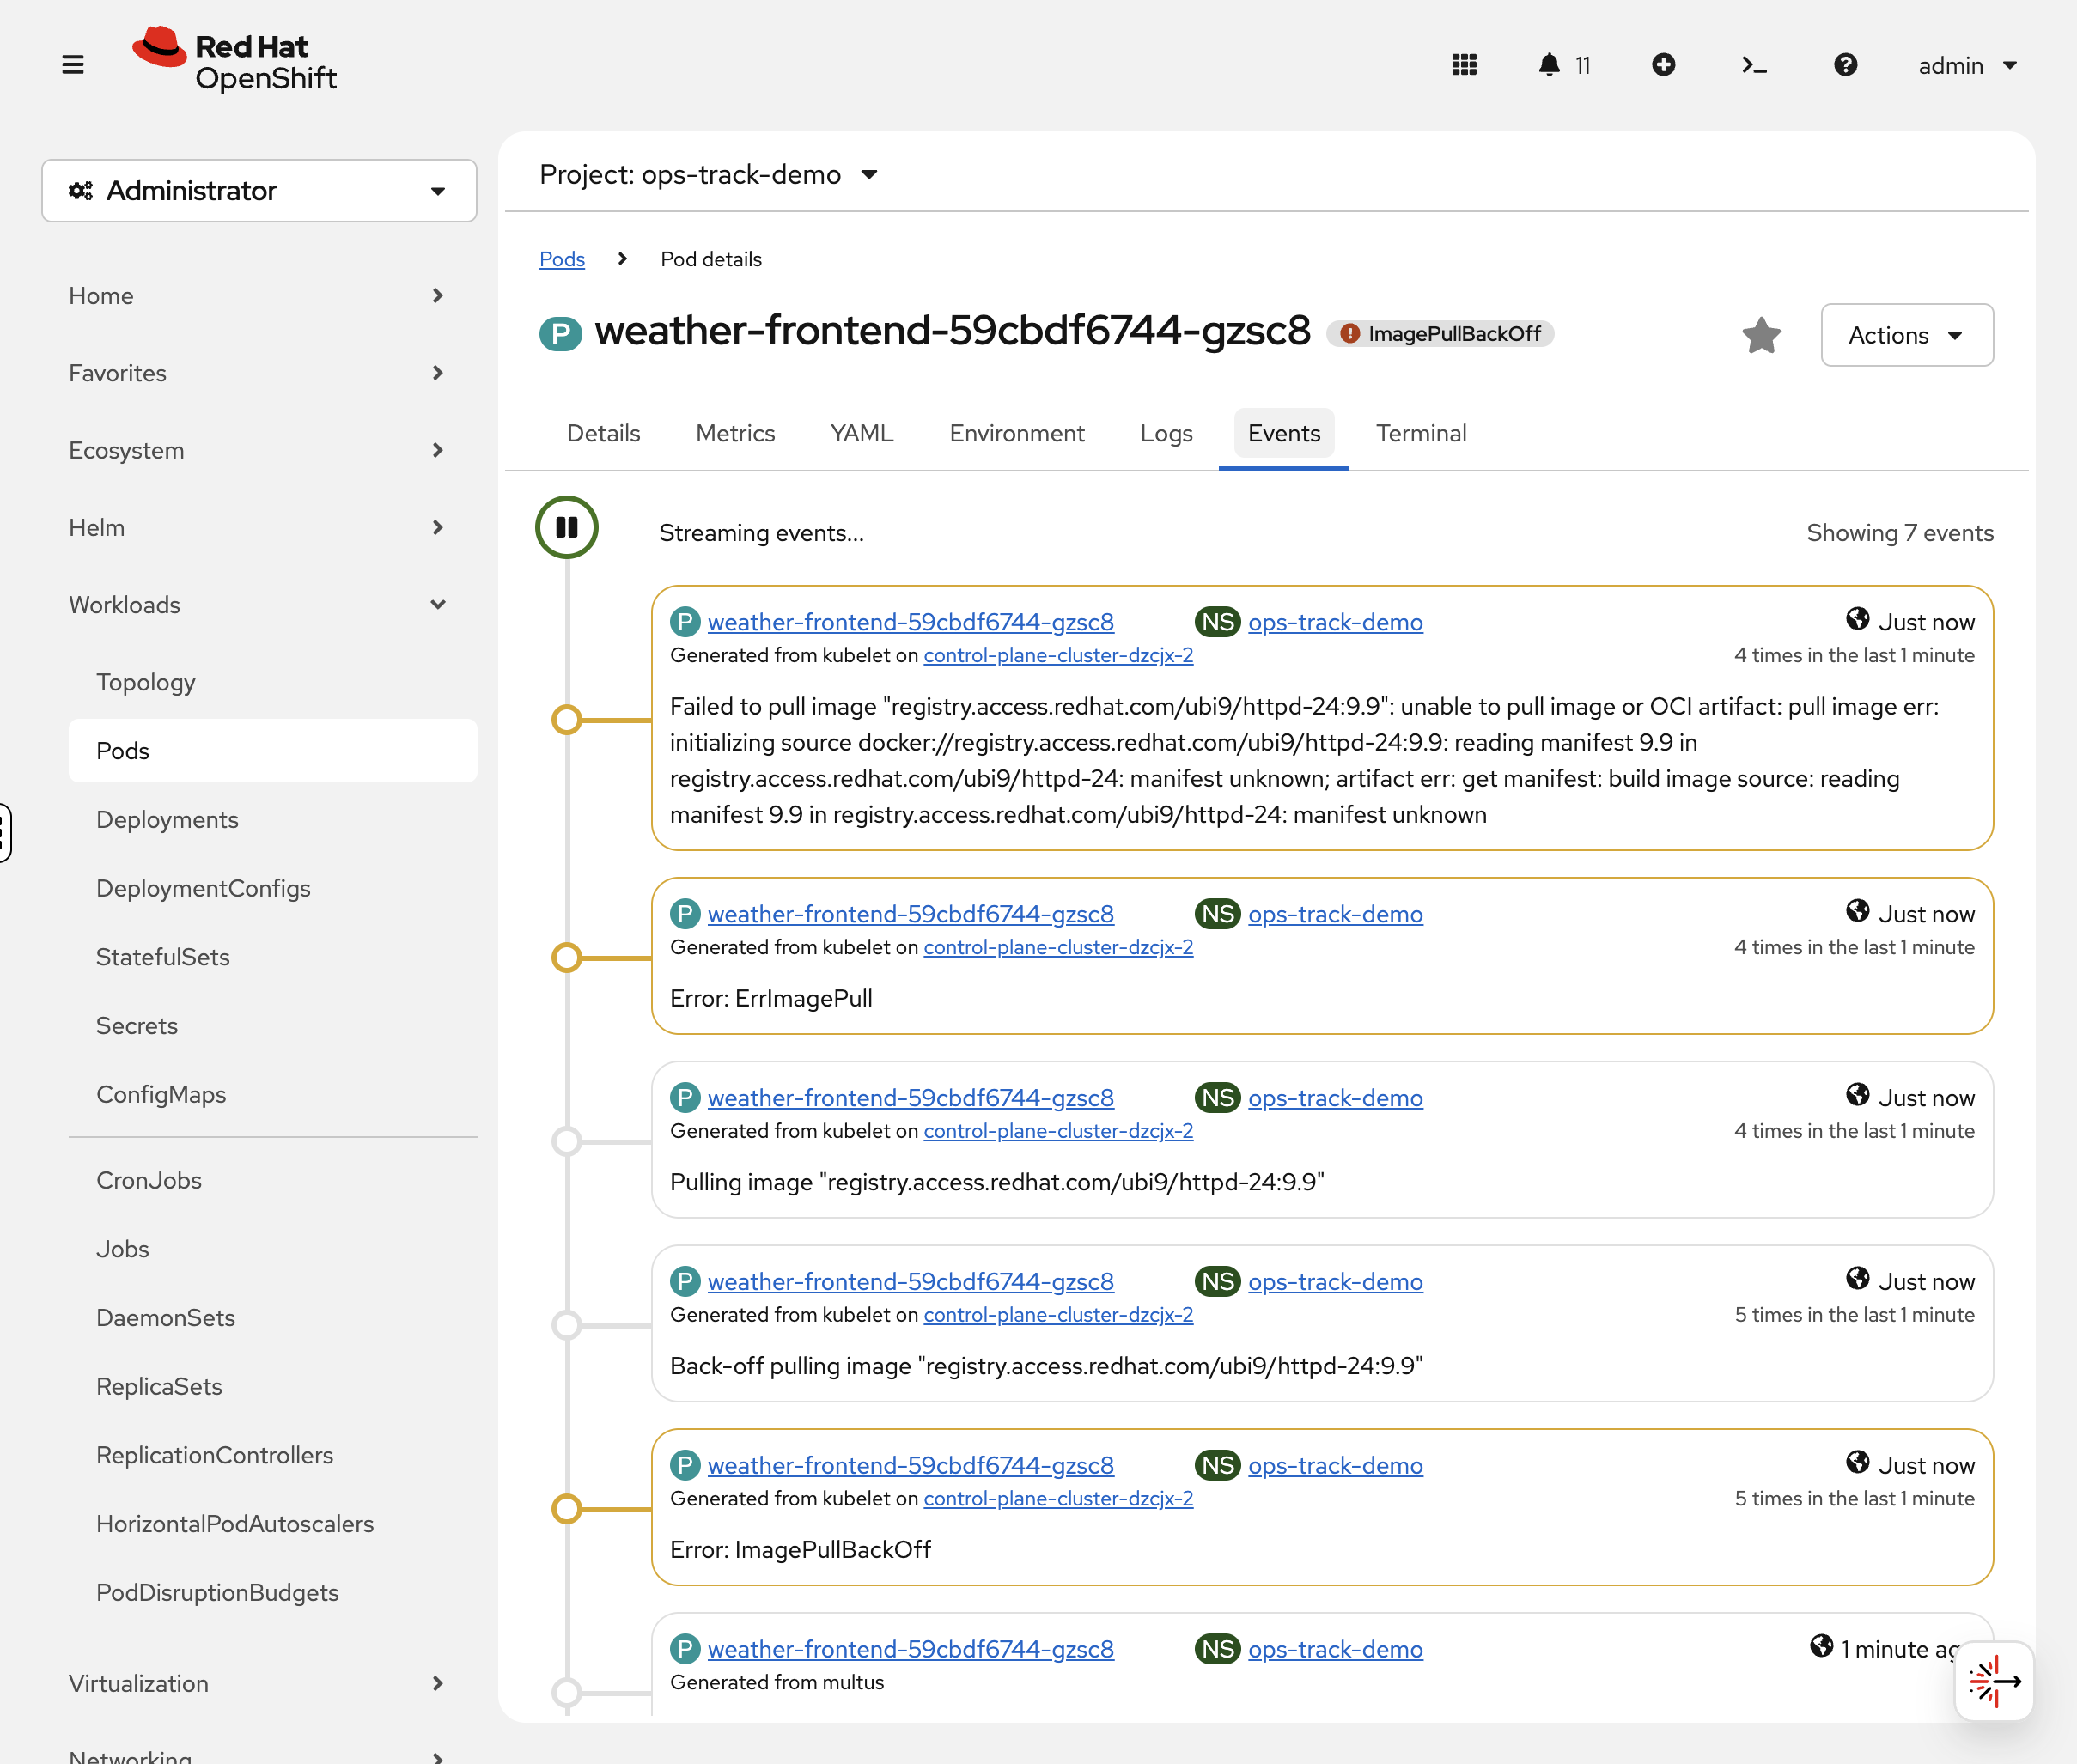Click the NS namespace badge beside ops-track-demo

point(1216,621)
